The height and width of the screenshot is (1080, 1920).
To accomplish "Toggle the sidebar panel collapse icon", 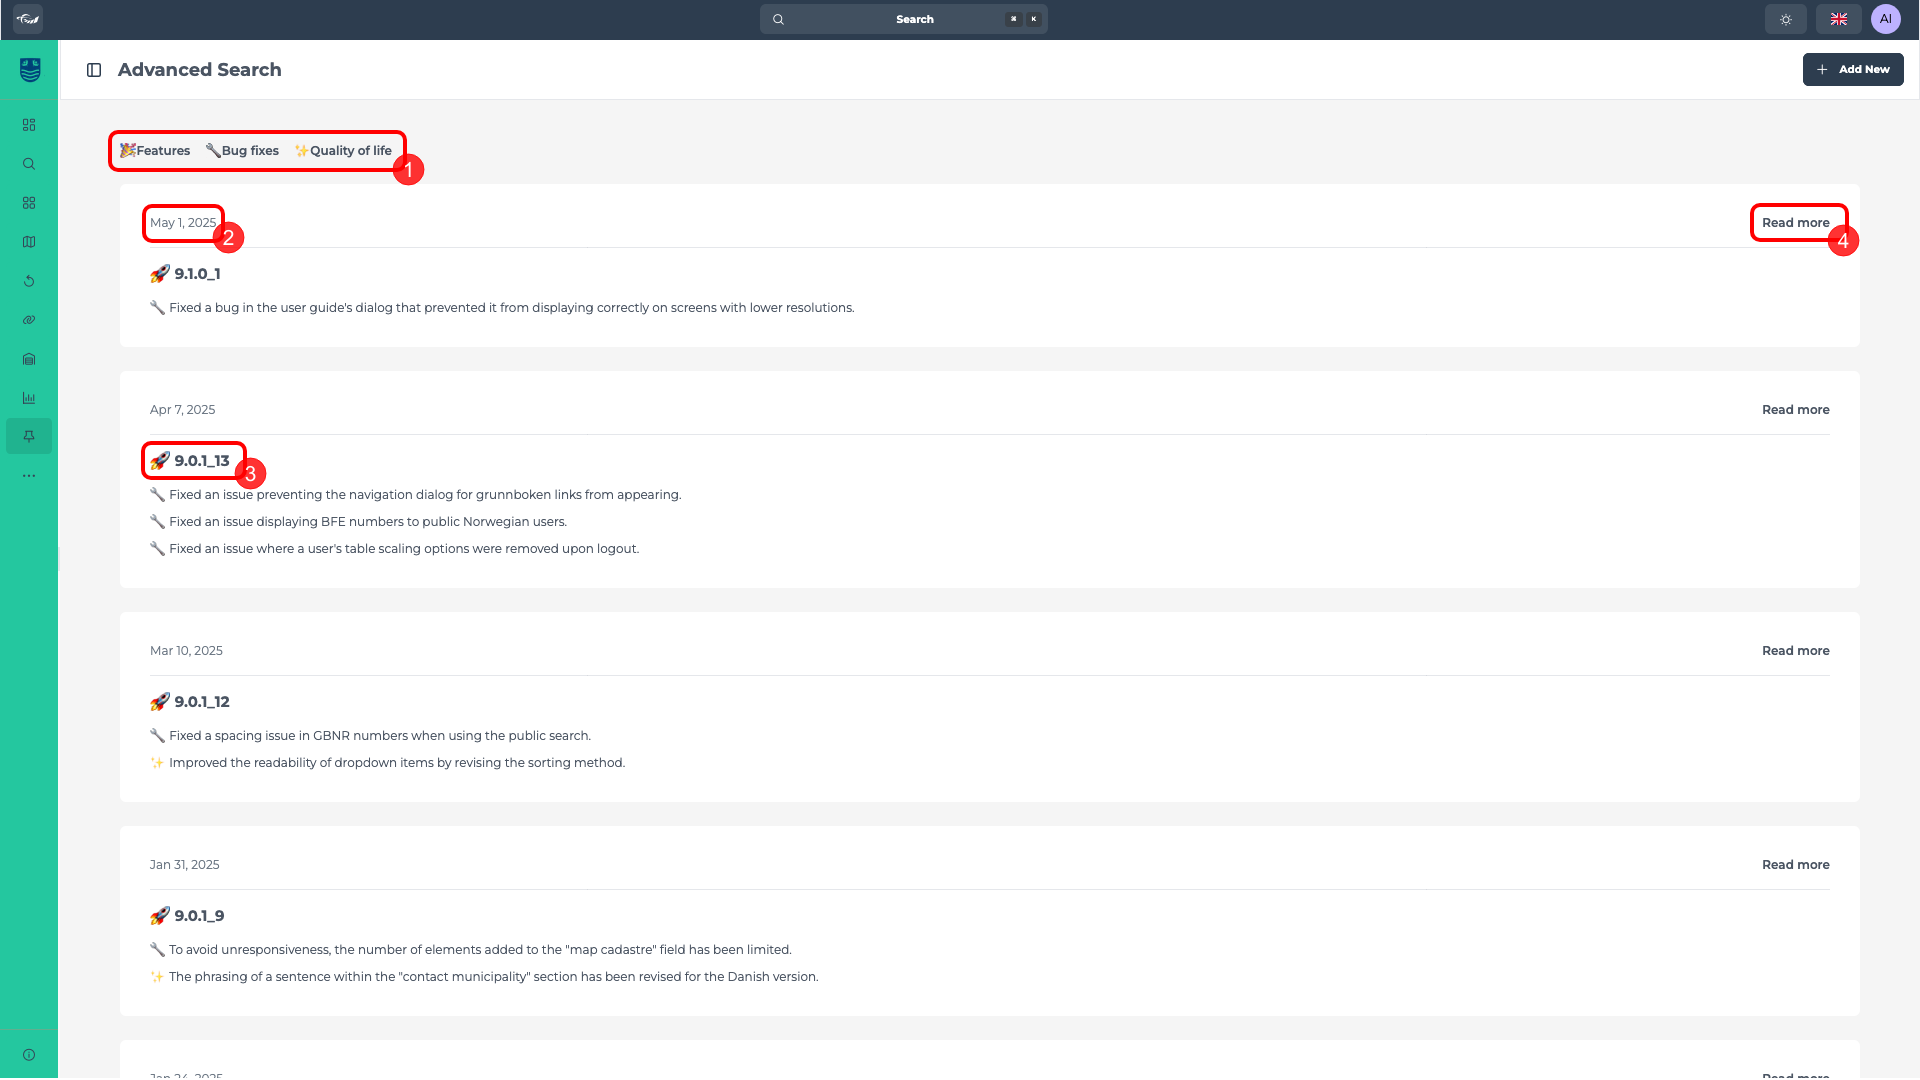I will (x=94, y=70).
